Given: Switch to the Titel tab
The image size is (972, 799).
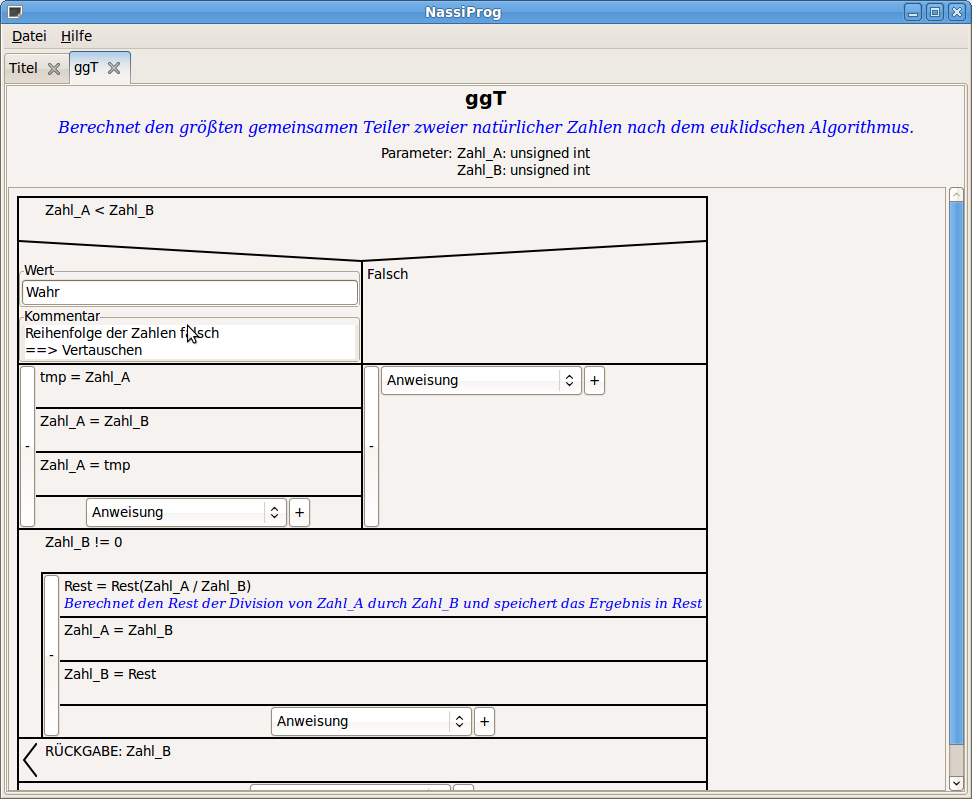Looking at the screenshot, I should click(x=24, y=68).
